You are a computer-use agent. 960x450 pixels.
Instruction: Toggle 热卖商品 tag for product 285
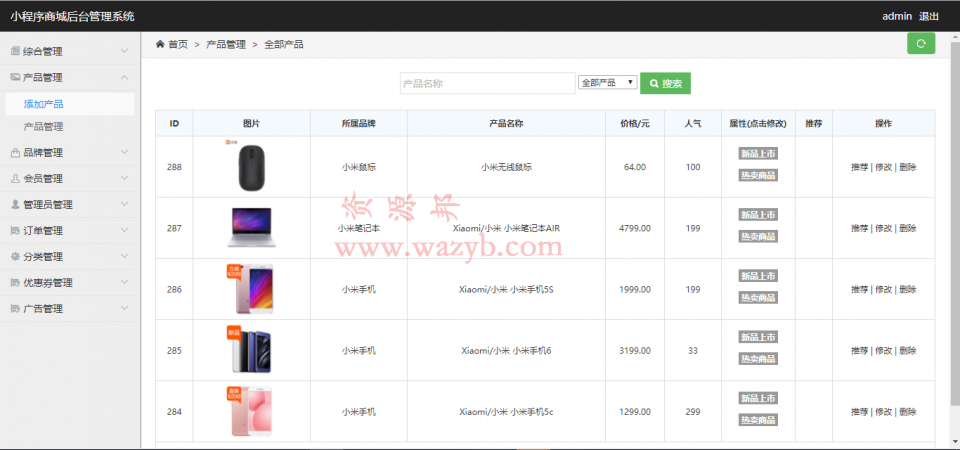pos(758,359)
